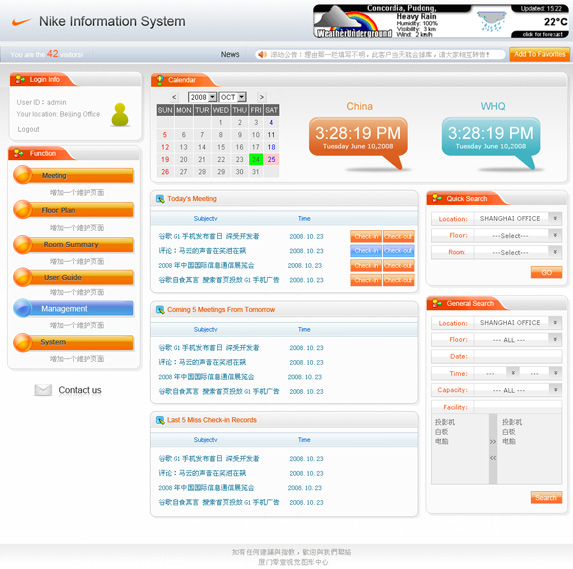The height and width of the screenshot is (569, 573).
Task: Open the System function menu
Action: [73, 342]
